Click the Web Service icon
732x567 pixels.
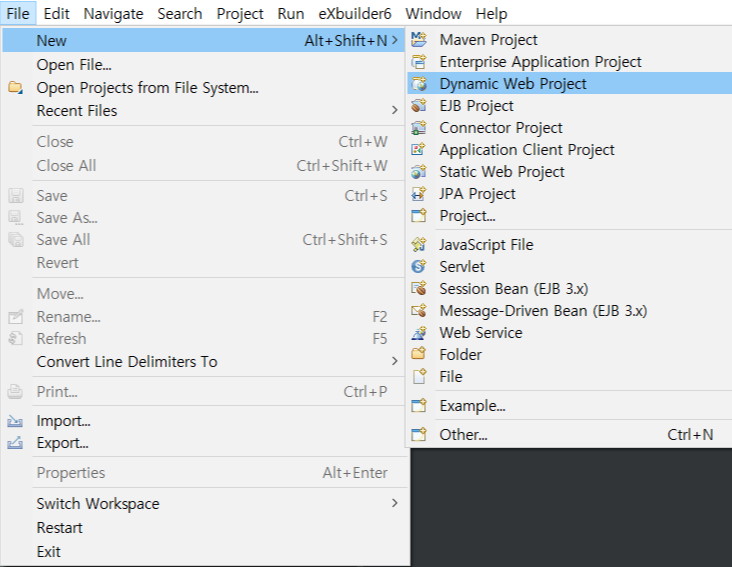(419, 333)
